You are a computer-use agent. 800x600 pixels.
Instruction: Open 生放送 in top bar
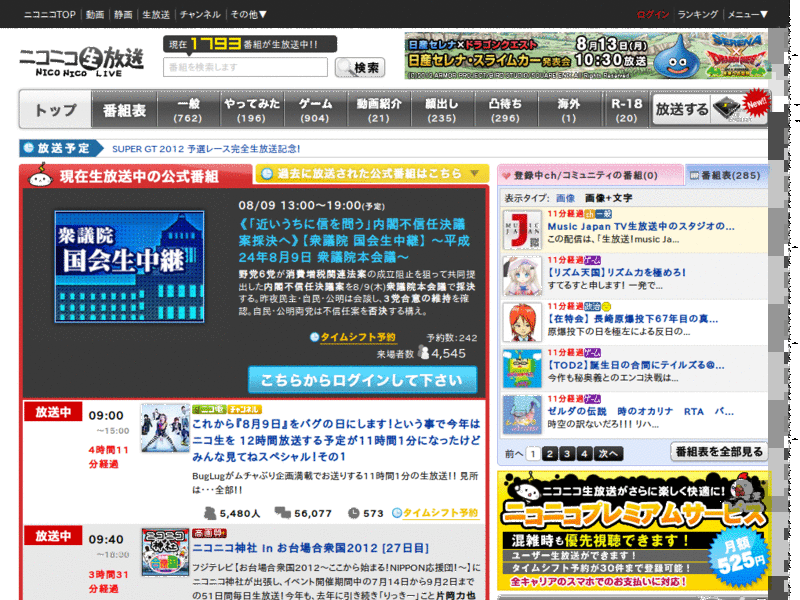[x=156, y=14]
